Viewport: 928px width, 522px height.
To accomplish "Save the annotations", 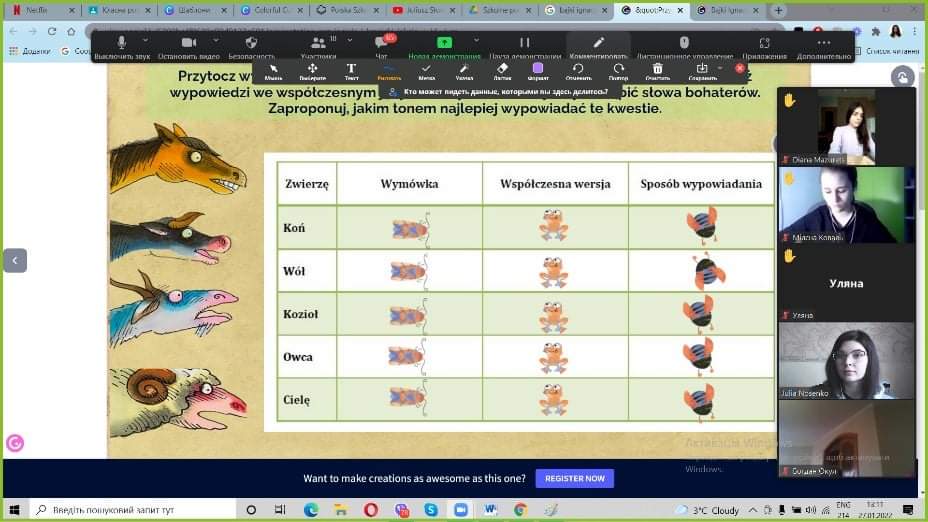I will [702, 72].
